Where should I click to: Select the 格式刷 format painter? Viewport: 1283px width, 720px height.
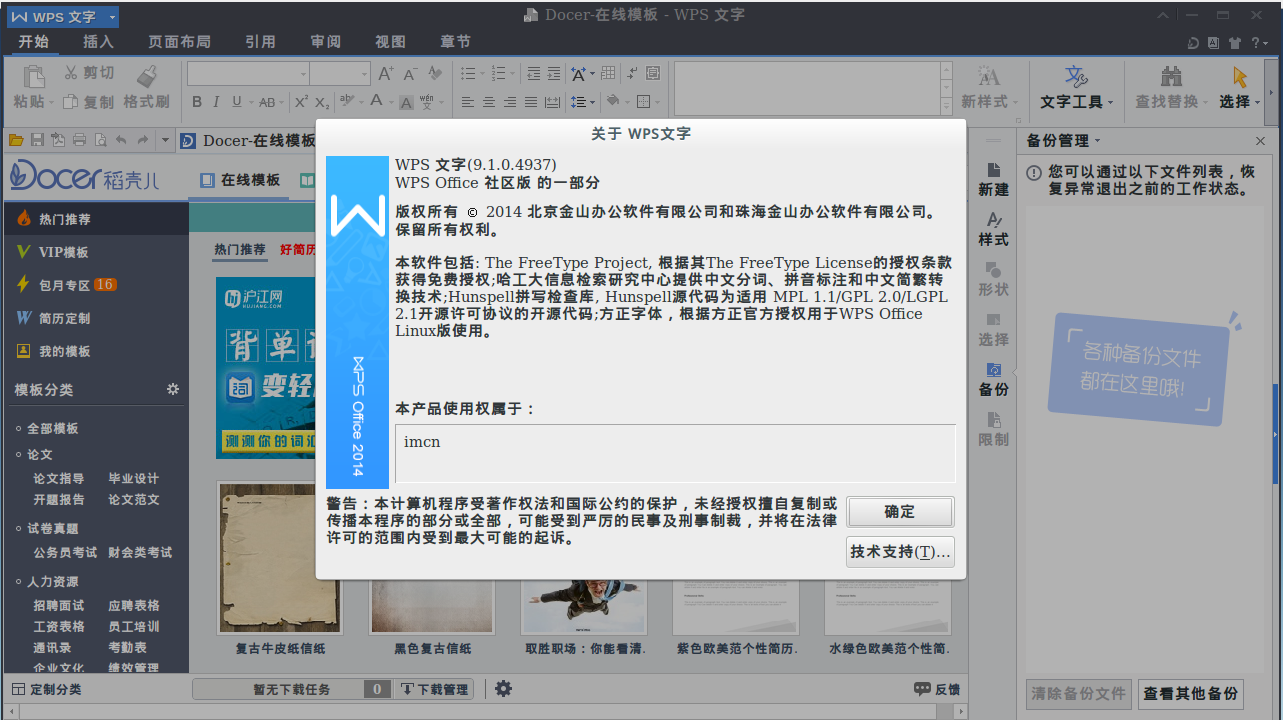point(147,87)
